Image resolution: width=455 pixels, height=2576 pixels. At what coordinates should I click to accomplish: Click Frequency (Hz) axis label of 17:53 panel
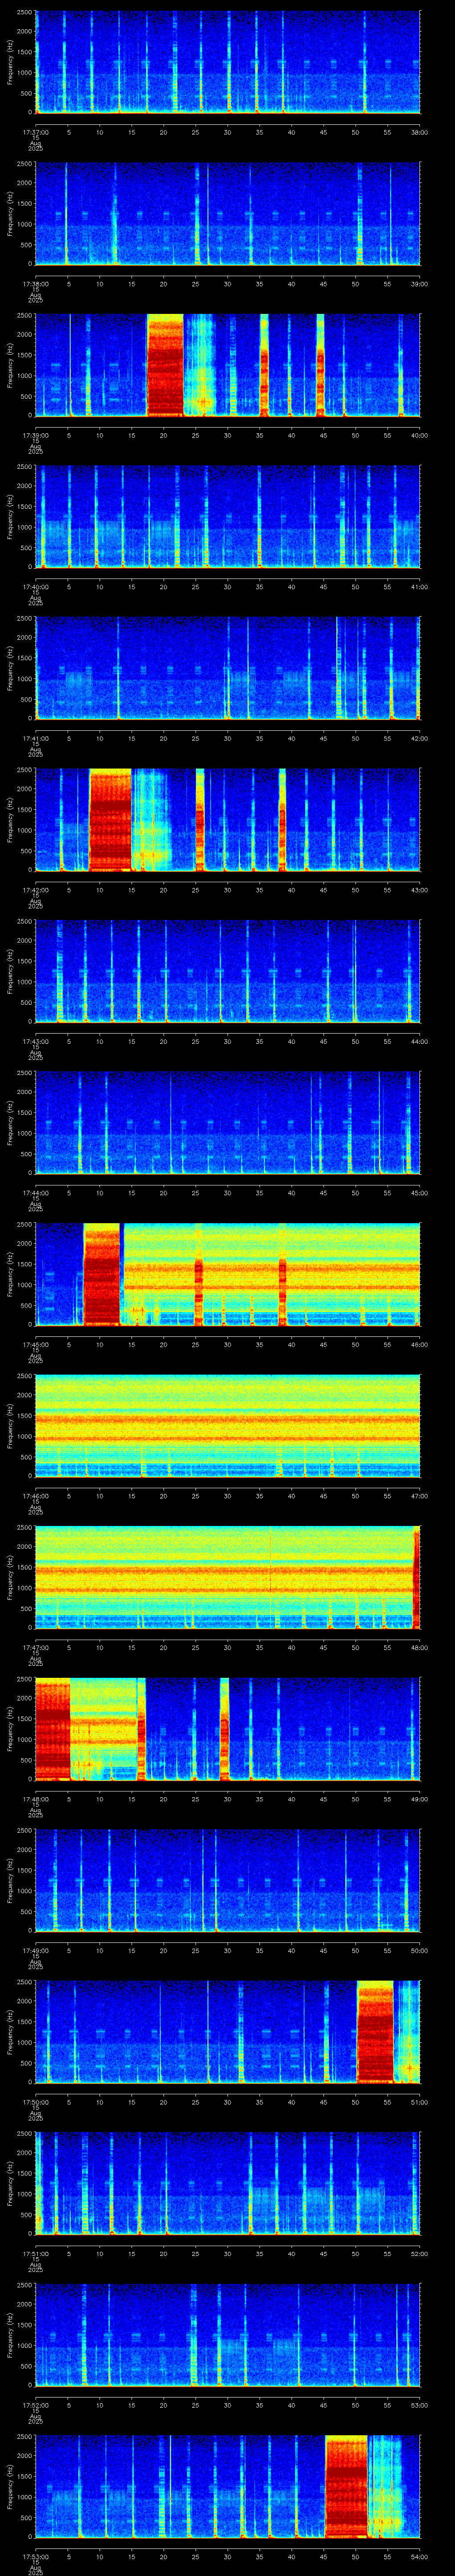pyautogui.click(x=10, y=2486)
